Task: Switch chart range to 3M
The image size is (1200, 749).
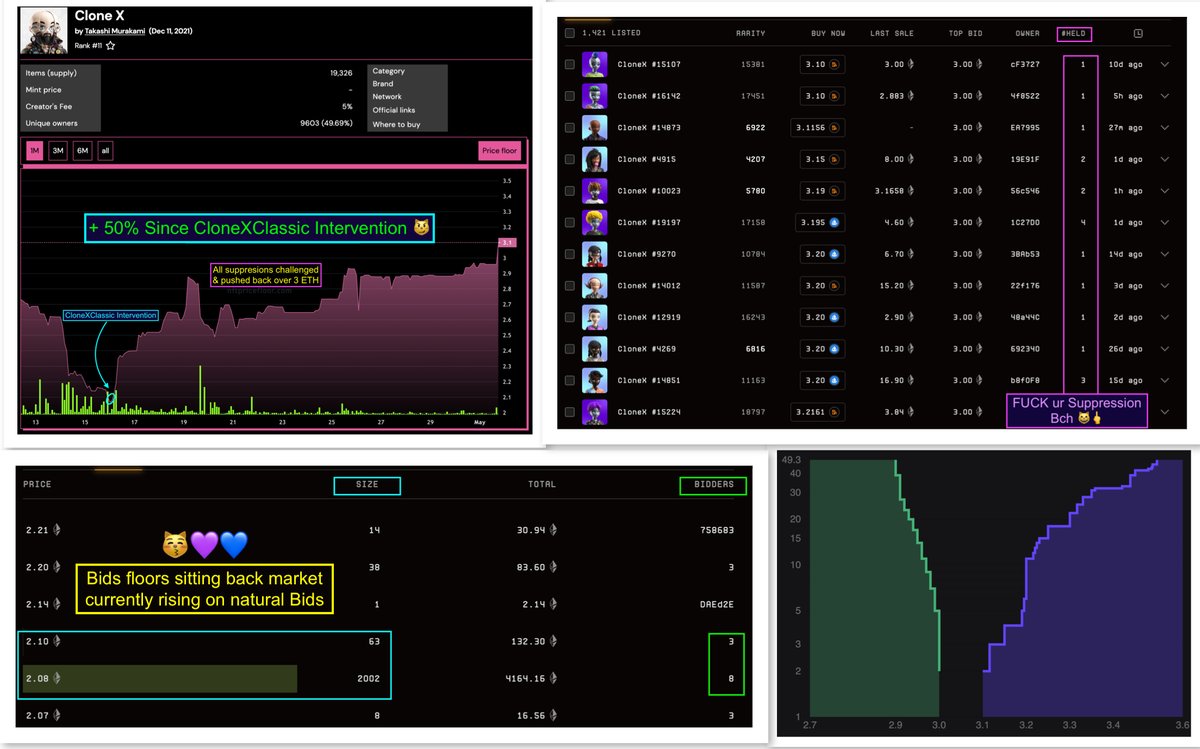Action: (59, 151)
